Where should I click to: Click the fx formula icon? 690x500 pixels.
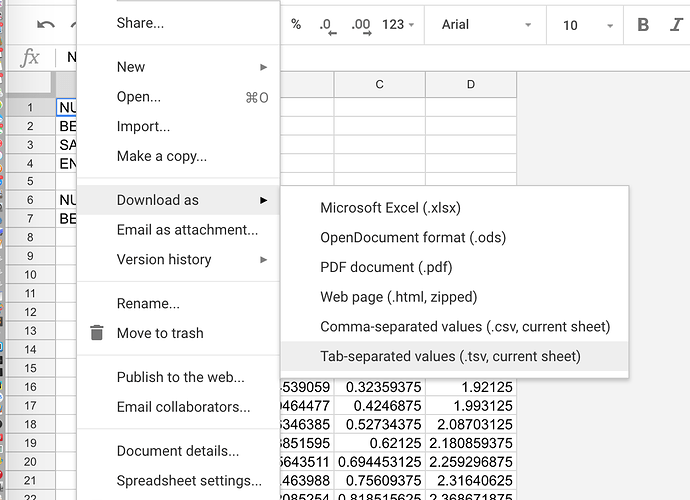tap(31, 57)
